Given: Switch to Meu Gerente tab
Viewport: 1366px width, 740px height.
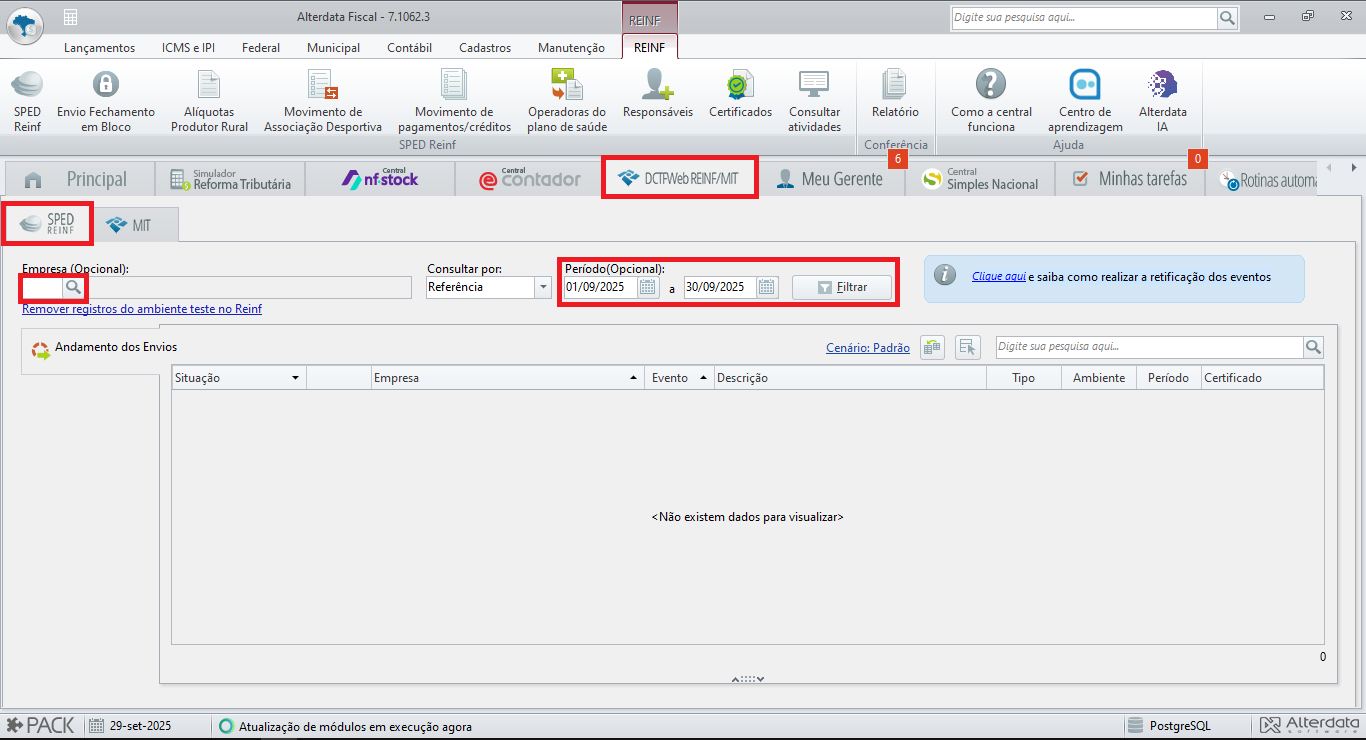Looking at the screenshot, I should [x=830, y=179].
